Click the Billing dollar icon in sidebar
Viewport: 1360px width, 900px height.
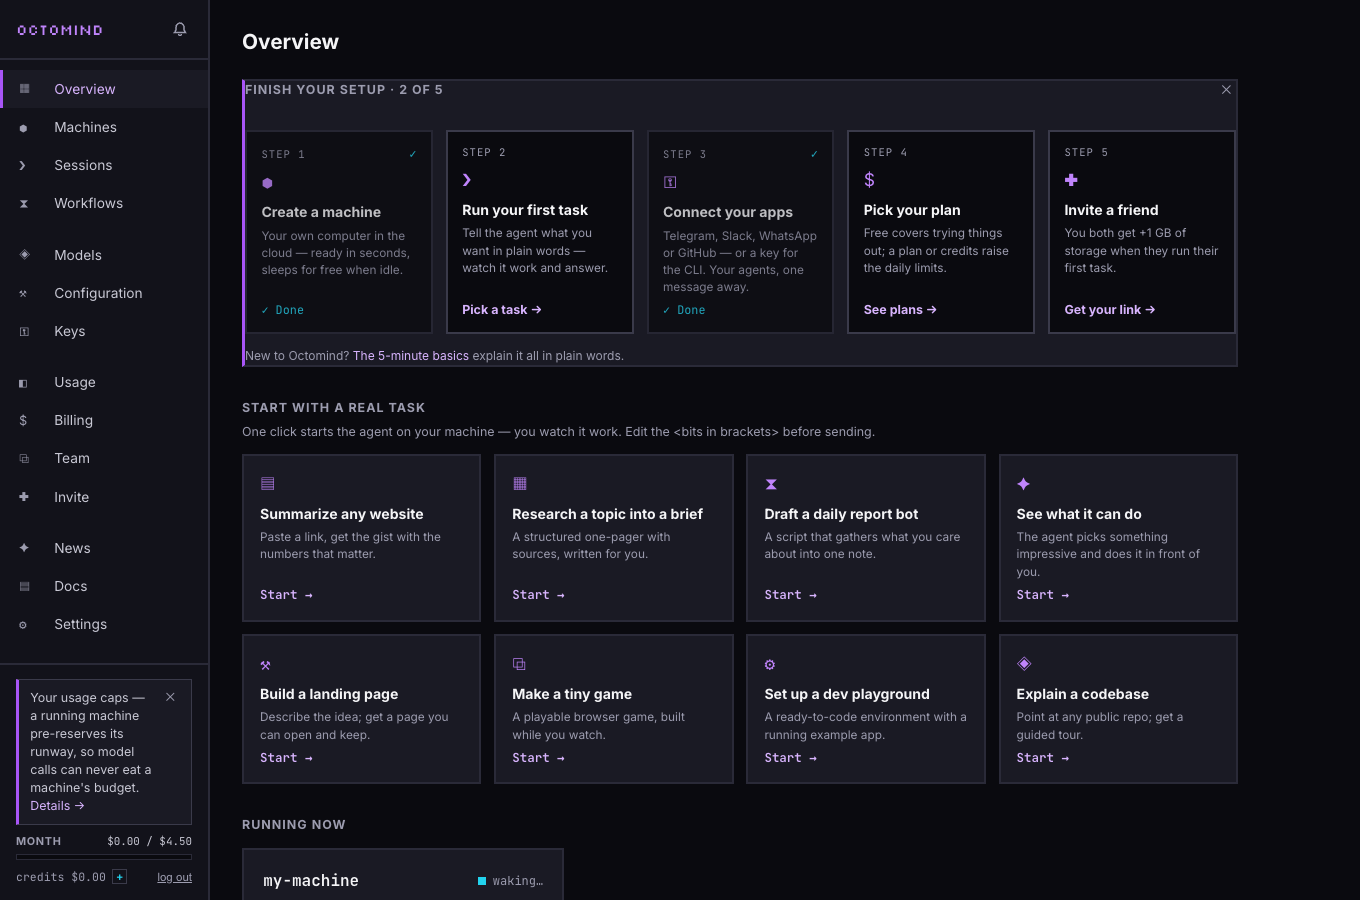(24, 420)
